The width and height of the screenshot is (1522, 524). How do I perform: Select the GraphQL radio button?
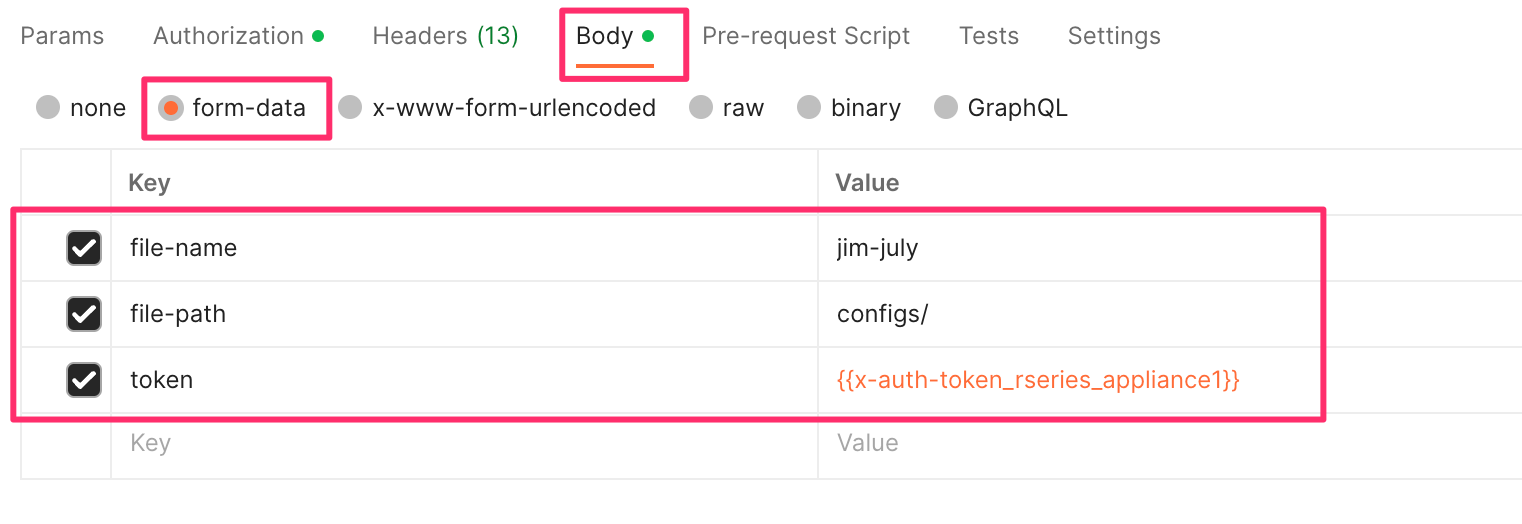pyautogui.click(x=946, y=108)
